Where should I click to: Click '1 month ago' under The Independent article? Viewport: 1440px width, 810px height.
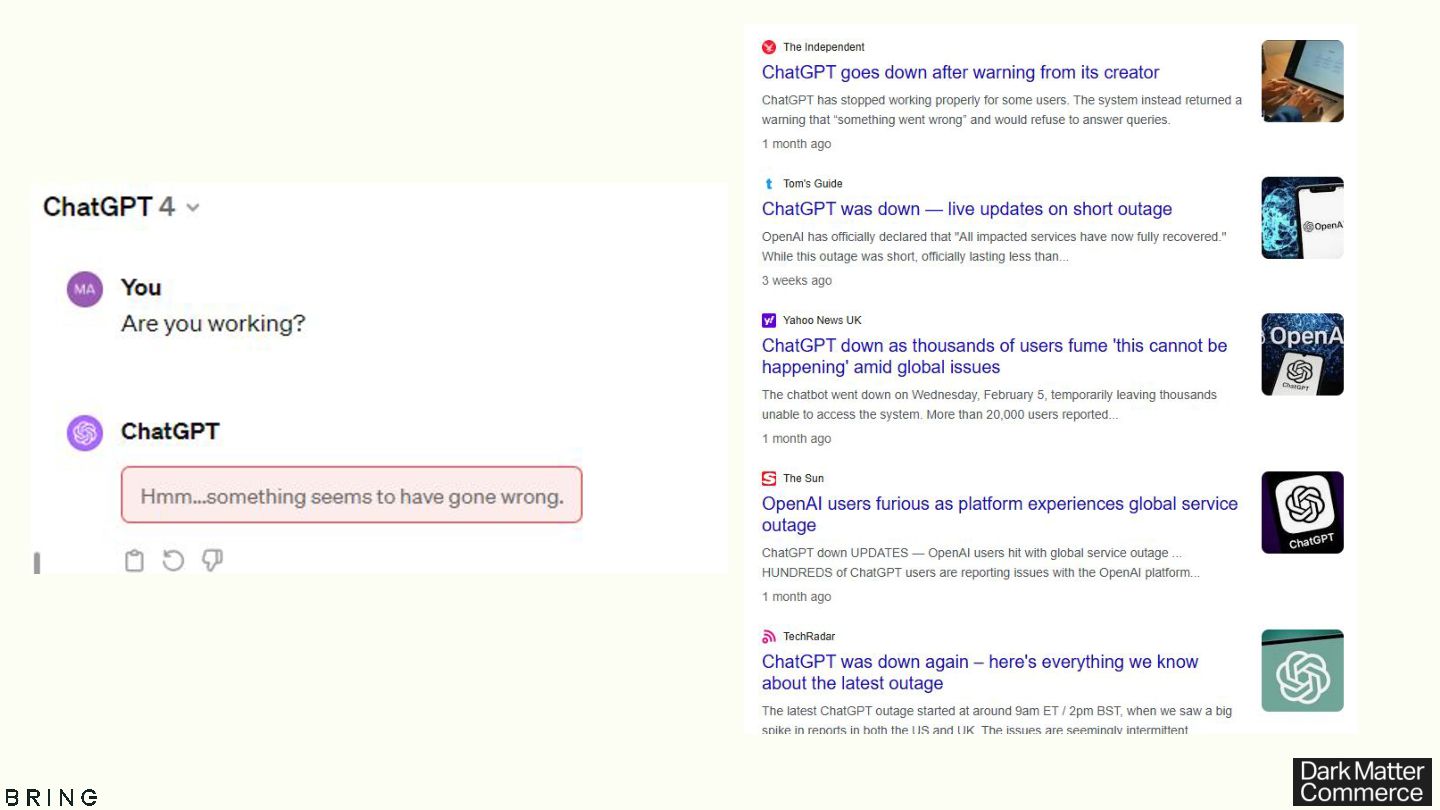point(797,144)
